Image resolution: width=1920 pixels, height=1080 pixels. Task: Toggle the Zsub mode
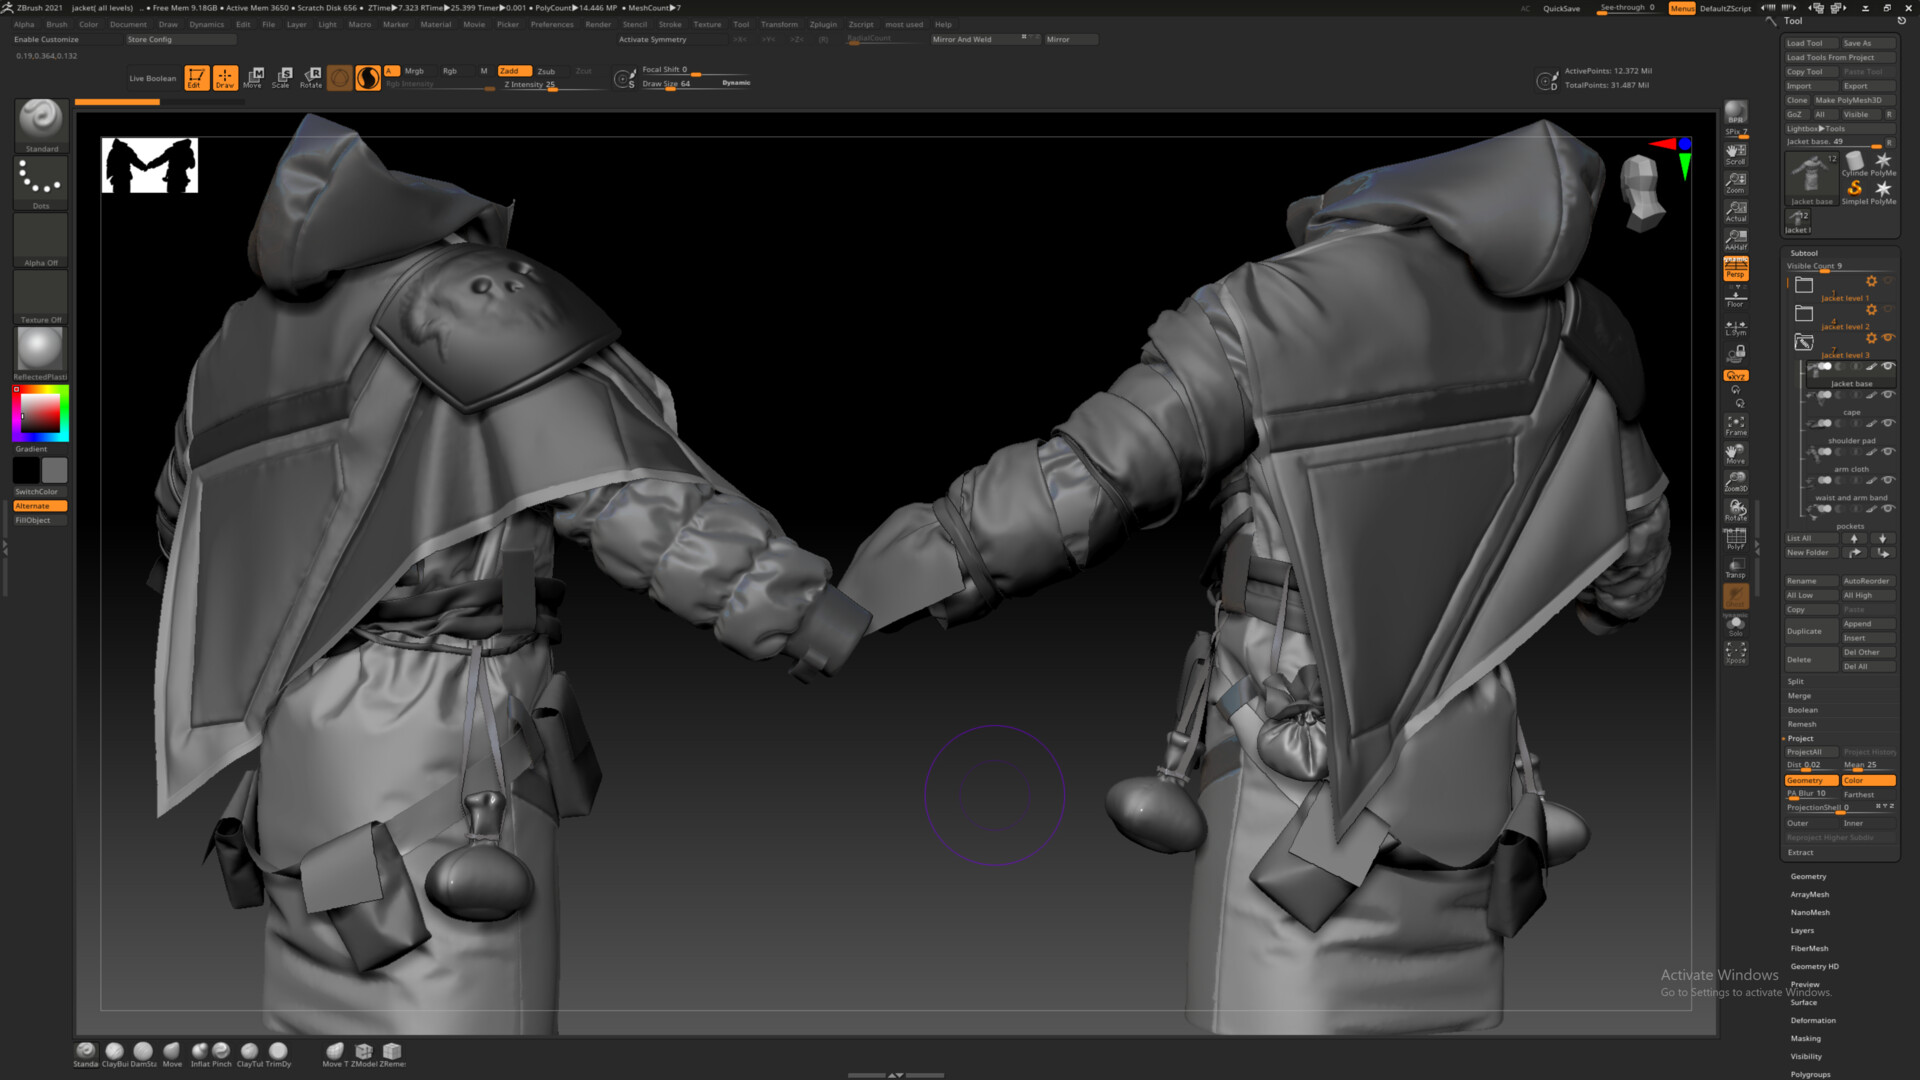(x=546, y=71)
